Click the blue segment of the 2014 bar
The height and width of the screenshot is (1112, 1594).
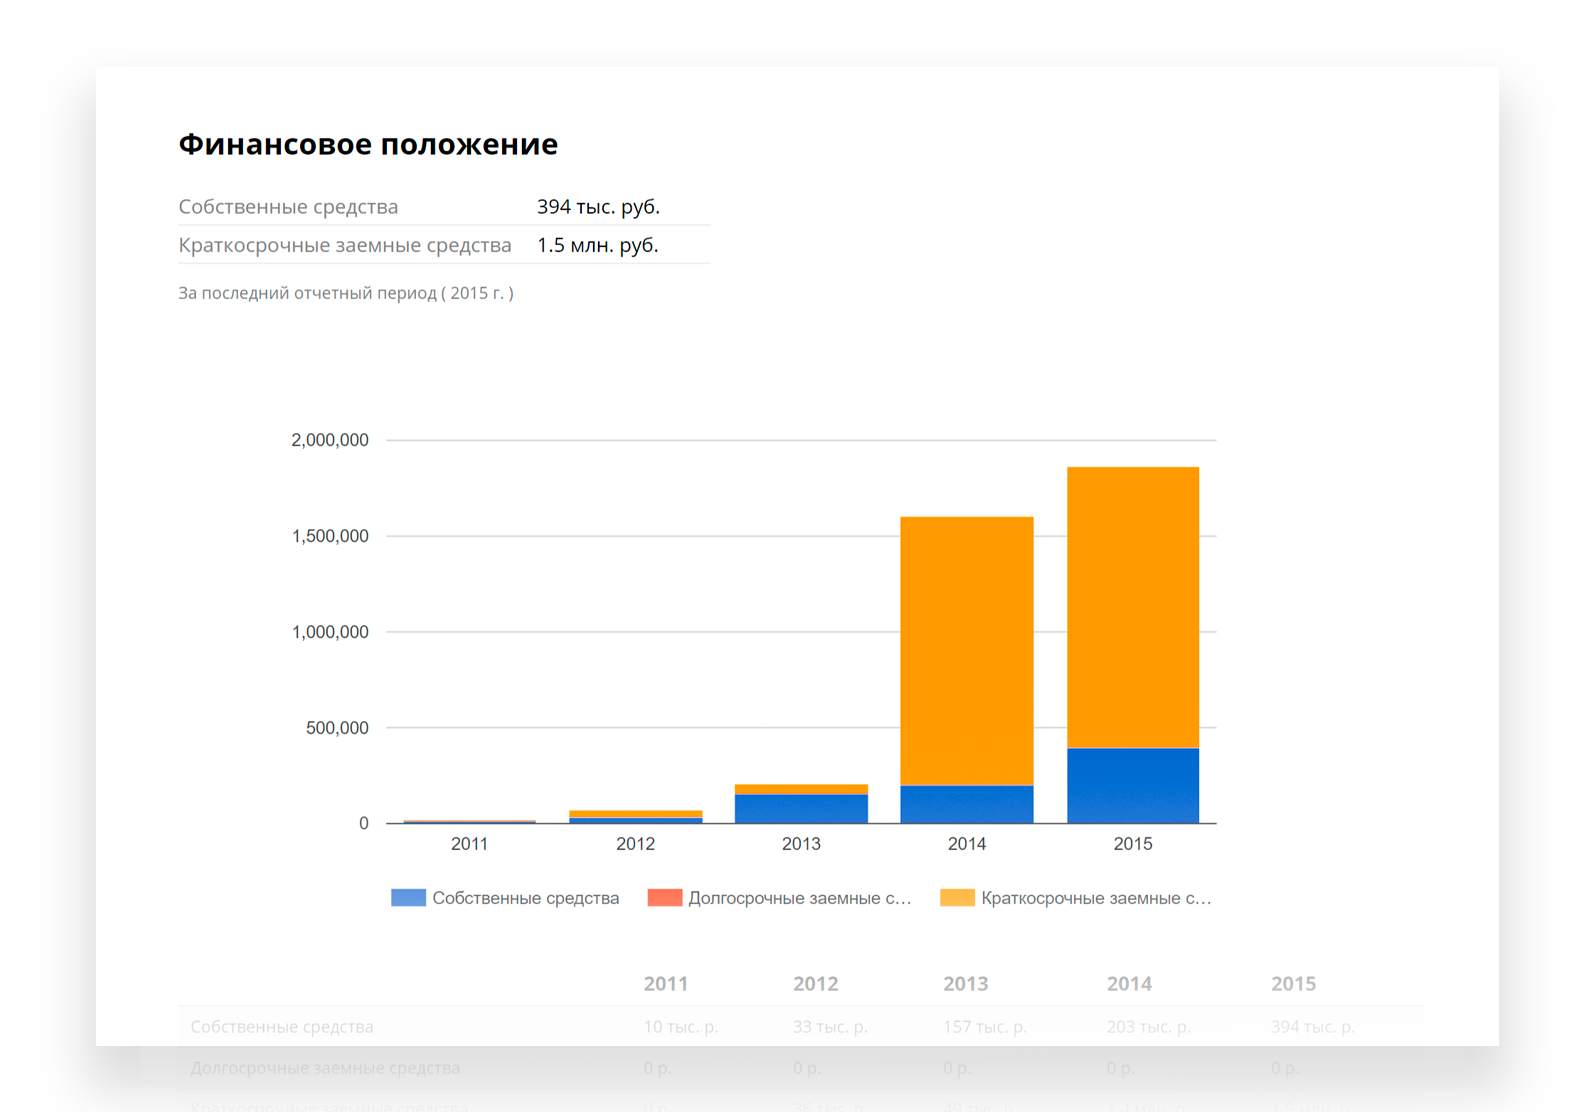(x=967, y=804)
